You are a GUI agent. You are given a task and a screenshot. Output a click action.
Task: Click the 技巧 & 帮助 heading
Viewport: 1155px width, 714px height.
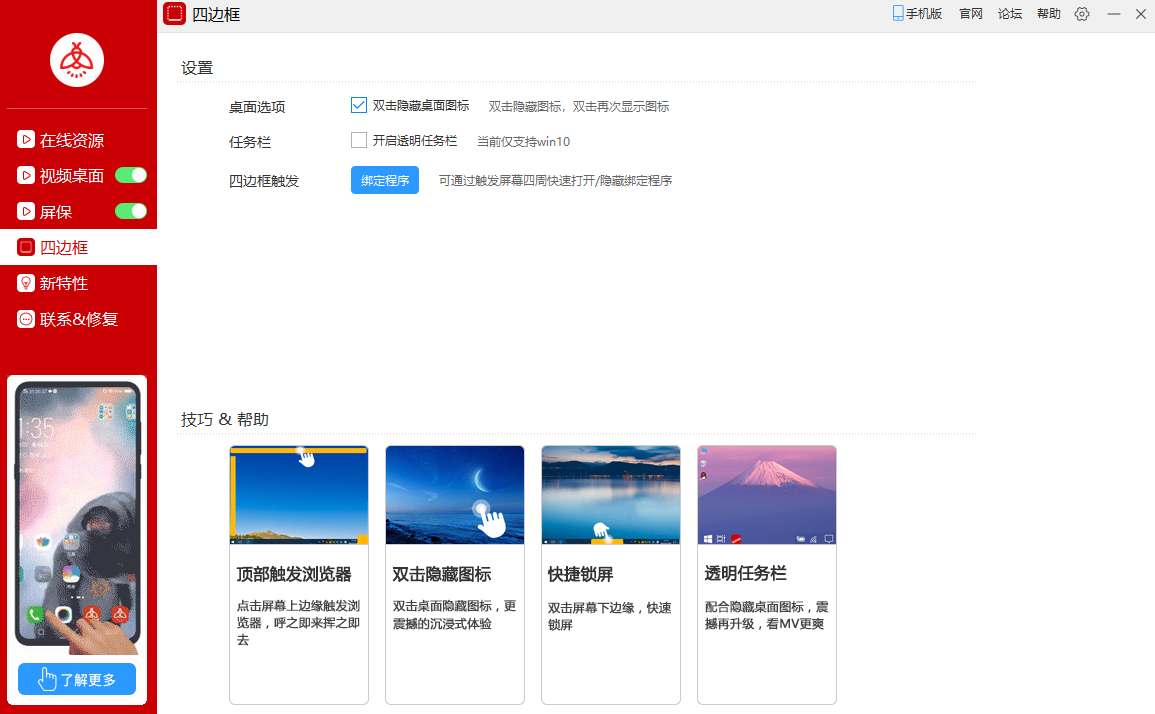pyautogui.click(x=225, y=419)
